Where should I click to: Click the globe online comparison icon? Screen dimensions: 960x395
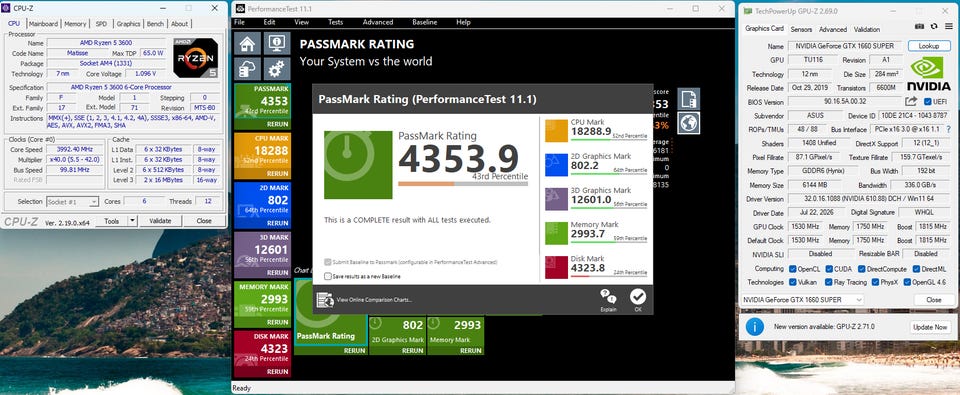pyautogui.click(x=688, y=123)
